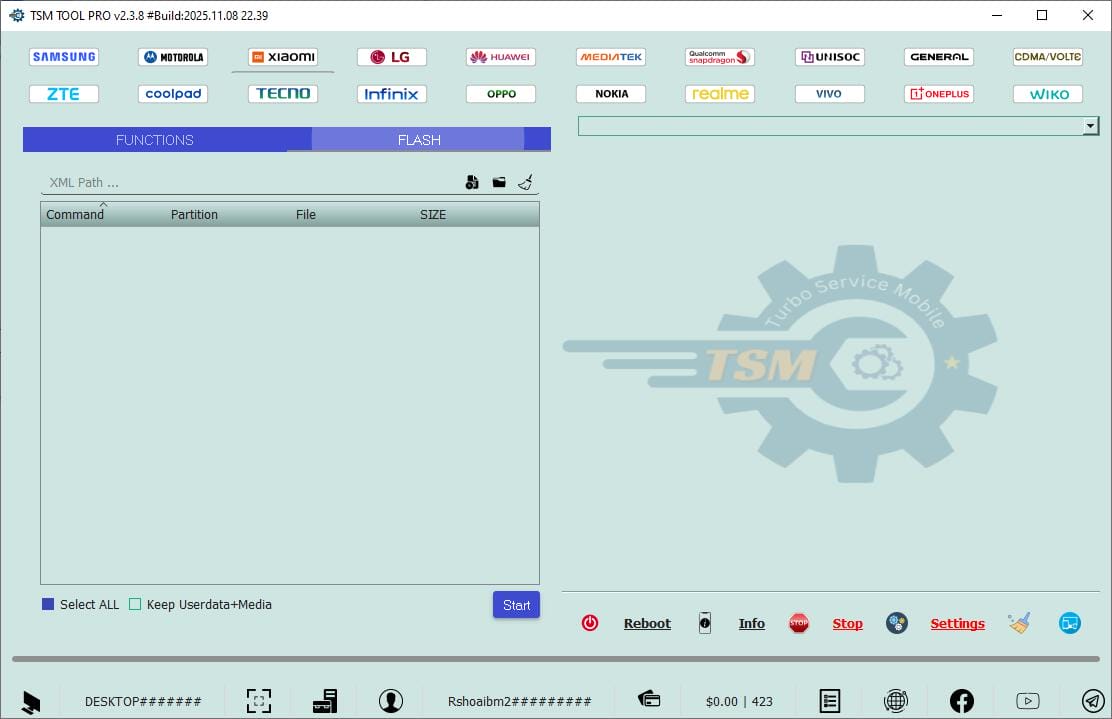Screen dimensions: 1112x719
Task: Open the Reboot link
Action: click(x=646, y=622)
